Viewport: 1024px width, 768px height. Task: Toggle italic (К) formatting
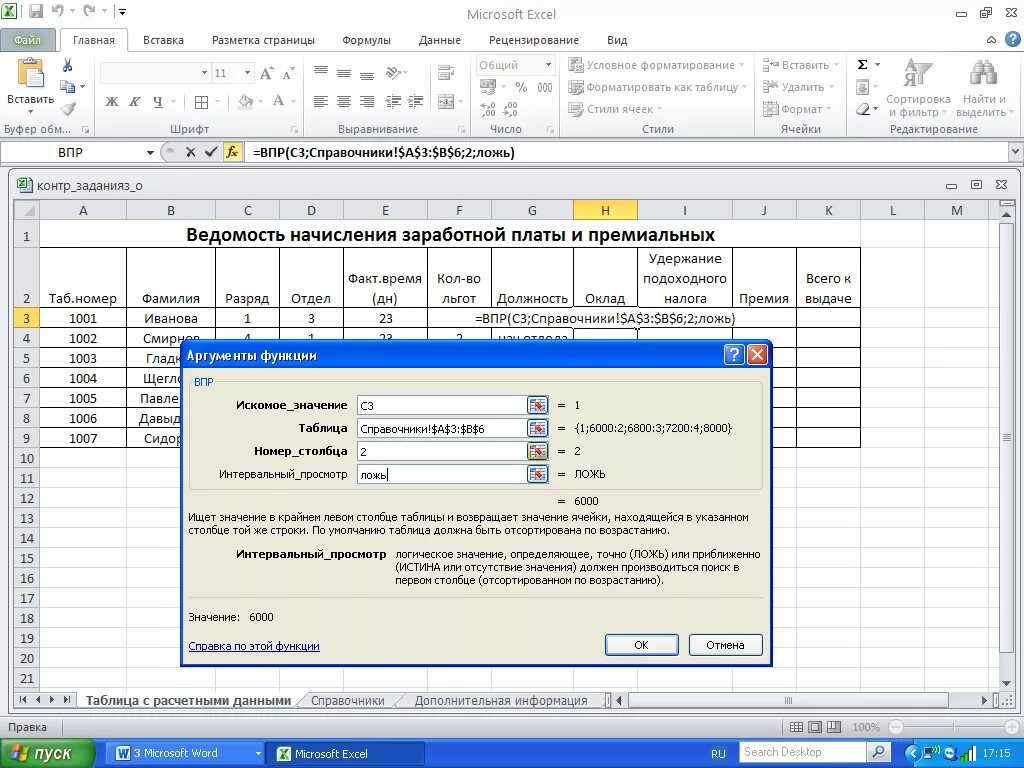click(135, 102)
